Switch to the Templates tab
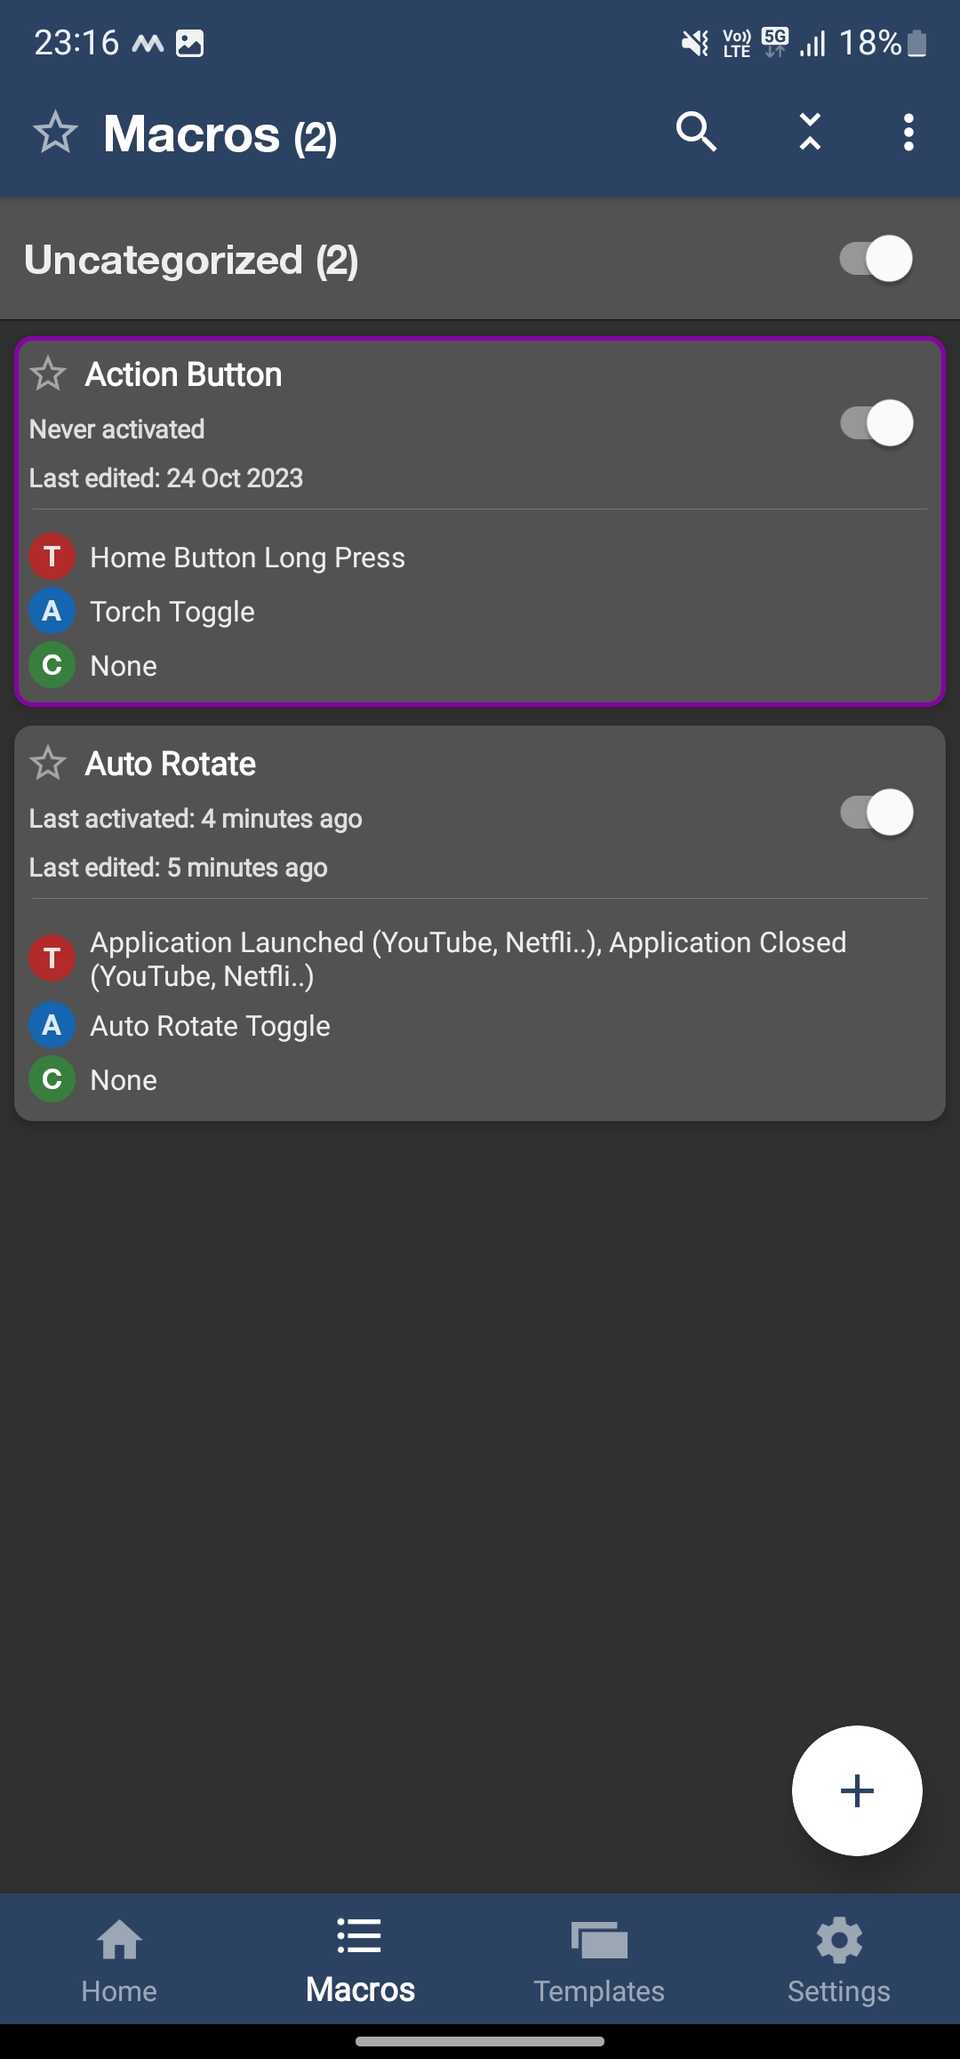The width and height of the screenshot is (960, 2059). 598,1958
